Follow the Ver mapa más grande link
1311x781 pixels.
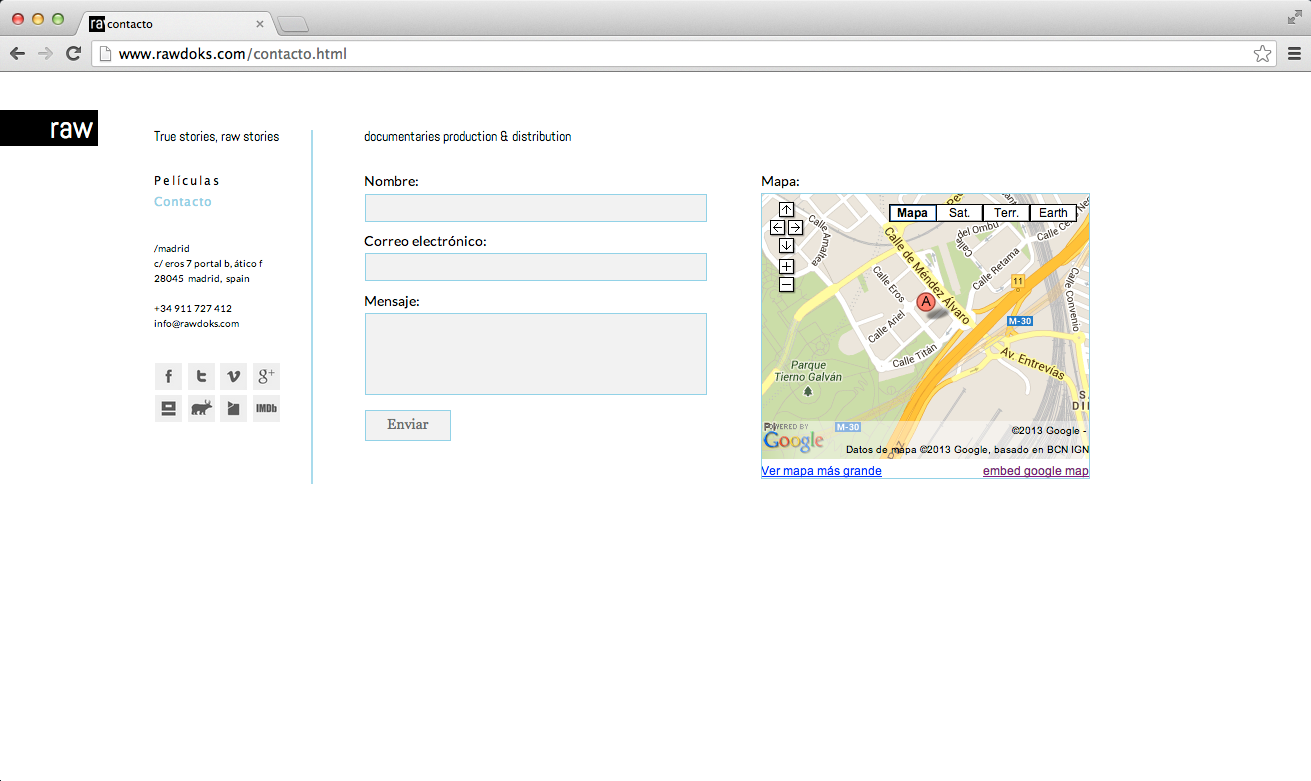pos(821,471)
